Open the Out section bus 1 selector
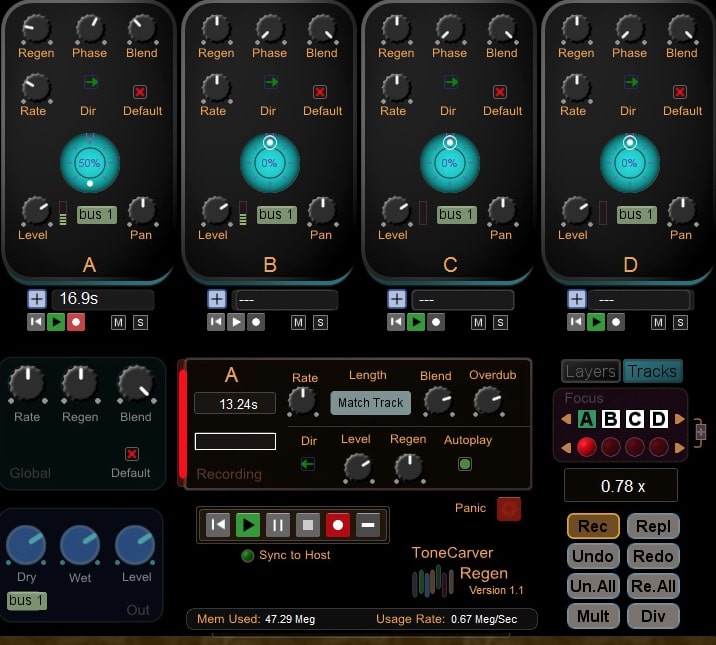Viewport: 716px width, 645px height. click(x=27, y=601)
